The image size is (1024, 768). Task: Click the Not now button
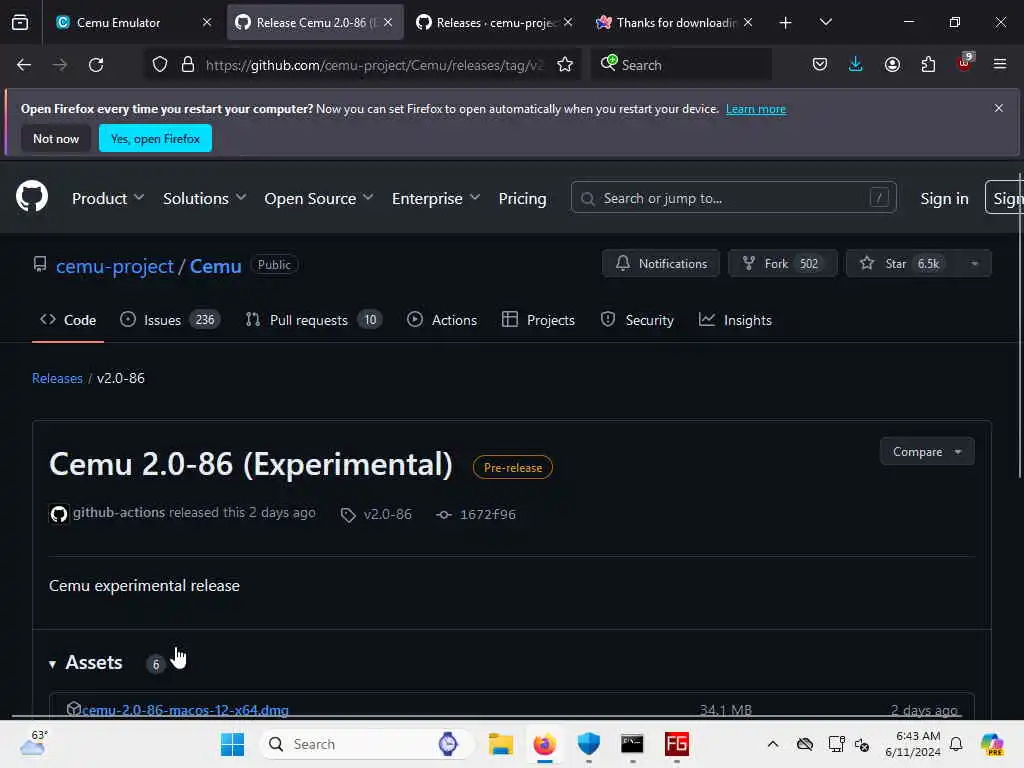[56, 138]
